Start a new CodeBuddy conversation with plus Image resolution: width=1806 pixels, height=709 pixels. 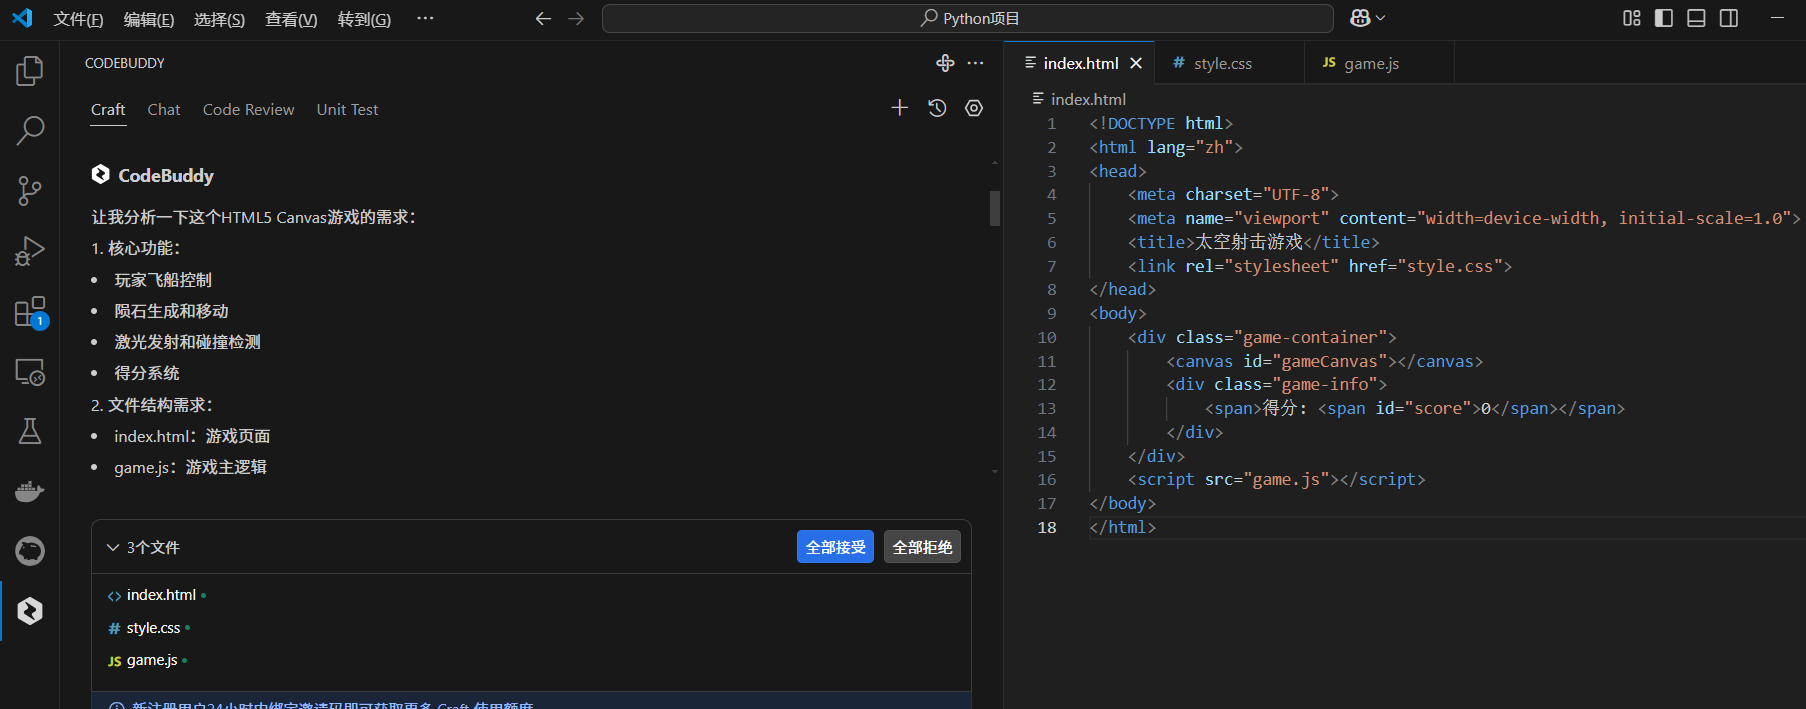click(900, 108)
